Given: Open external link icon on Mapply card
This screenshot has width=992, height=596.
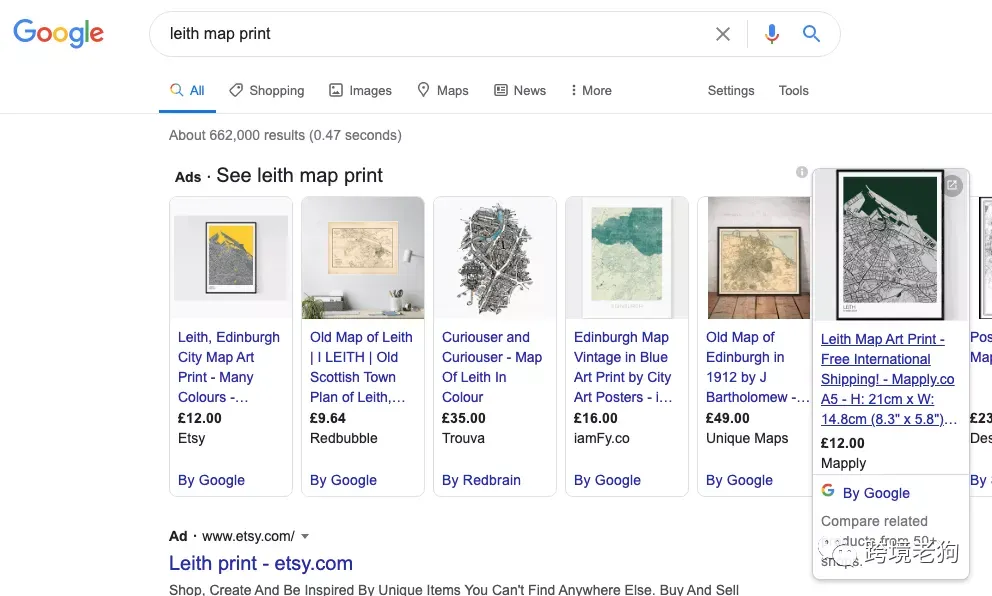Looking at the screenshot, I should pos(952,185).
